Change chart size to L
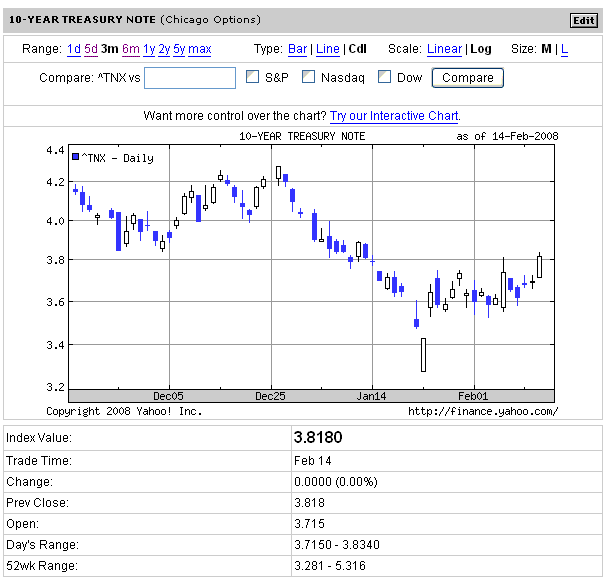This screenshot has height=583, width=604. click(564, 49)
